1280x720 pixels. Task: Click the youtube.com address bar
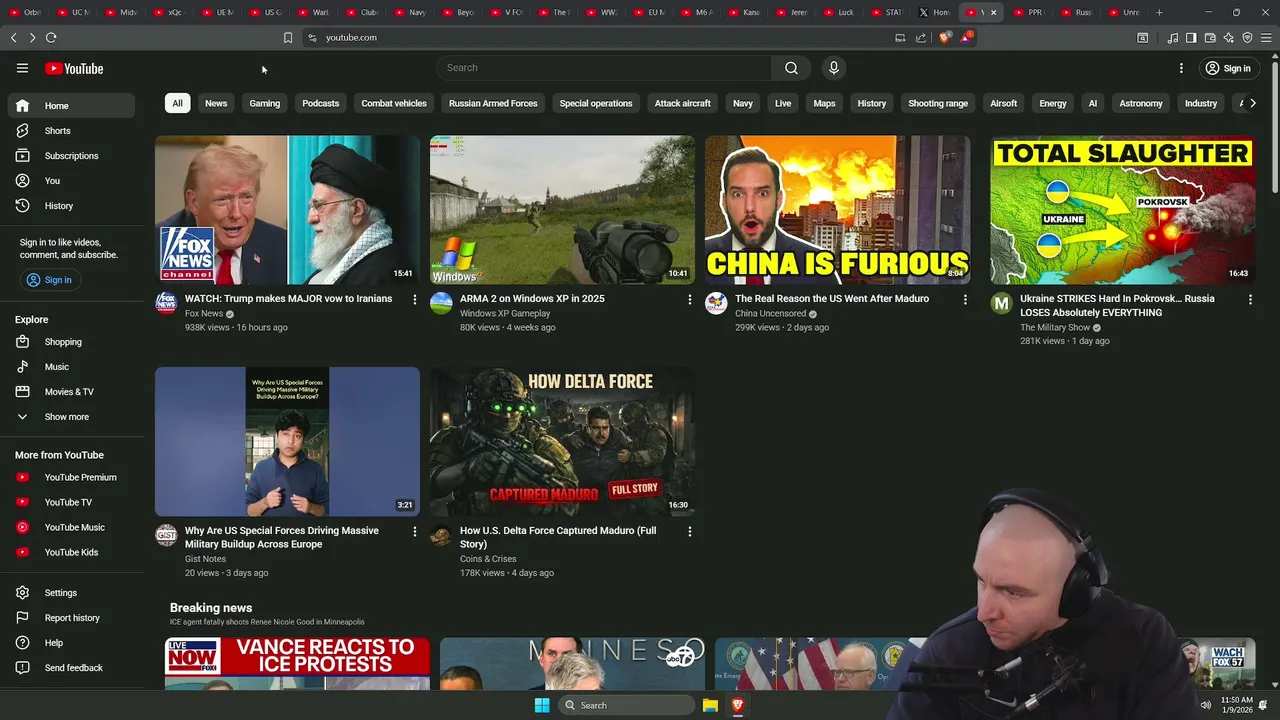click(x=351, y=37)
